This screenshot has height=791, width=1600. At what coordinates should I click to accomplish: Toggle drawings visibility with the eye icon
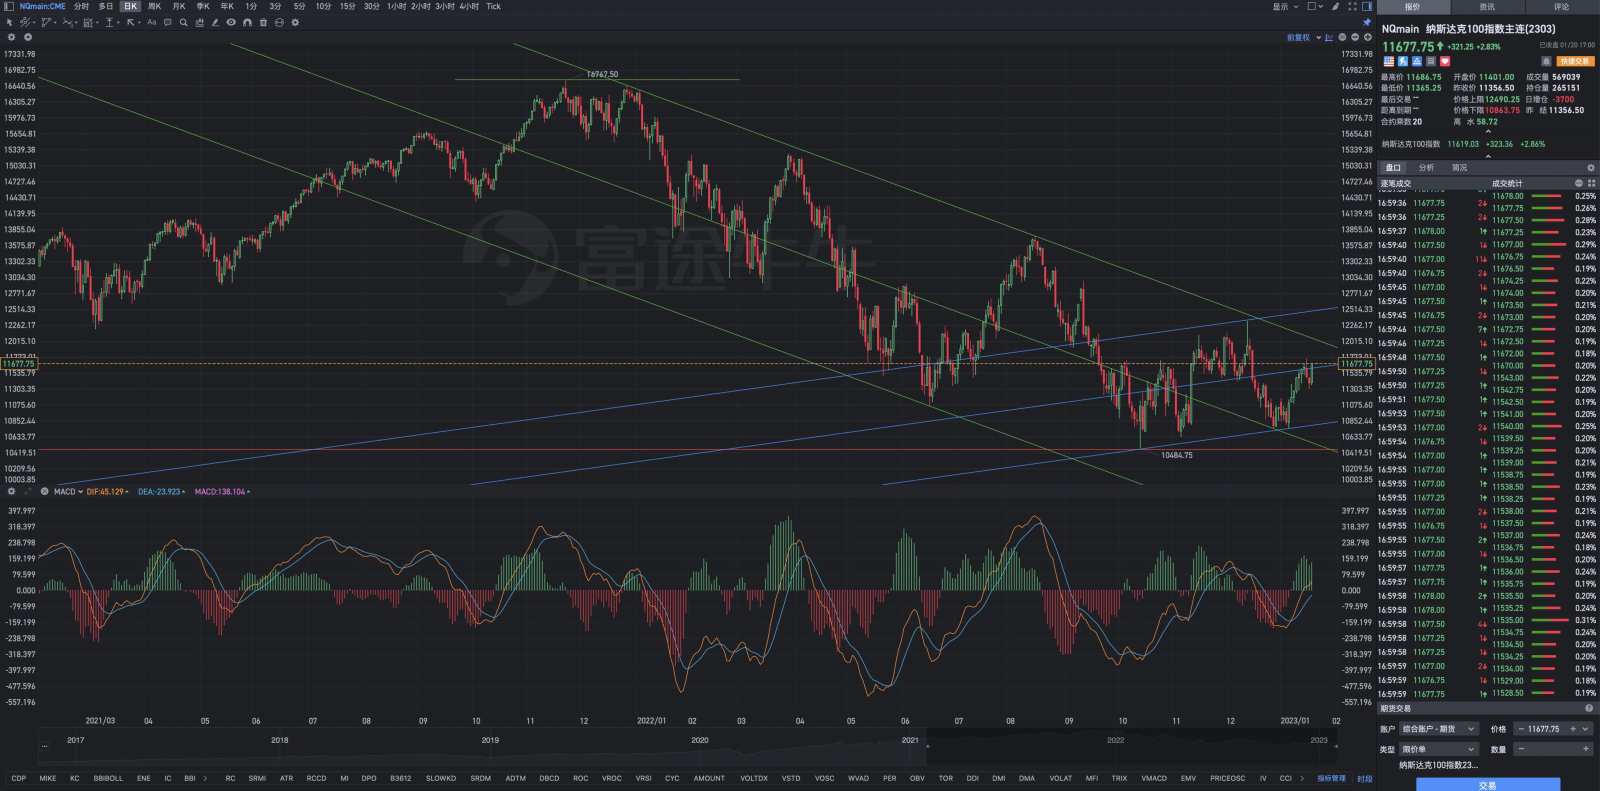(231, 22)
